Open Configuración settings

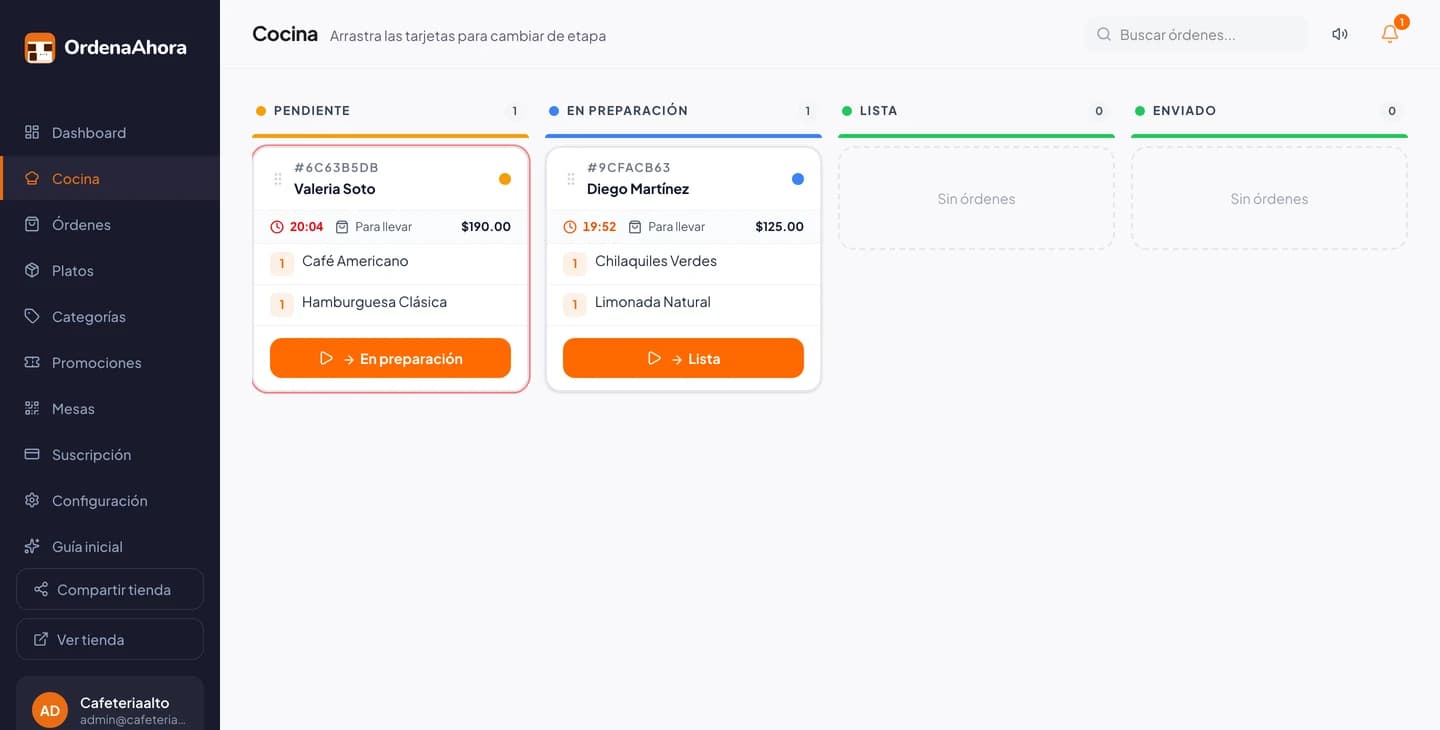pos(110,501)
